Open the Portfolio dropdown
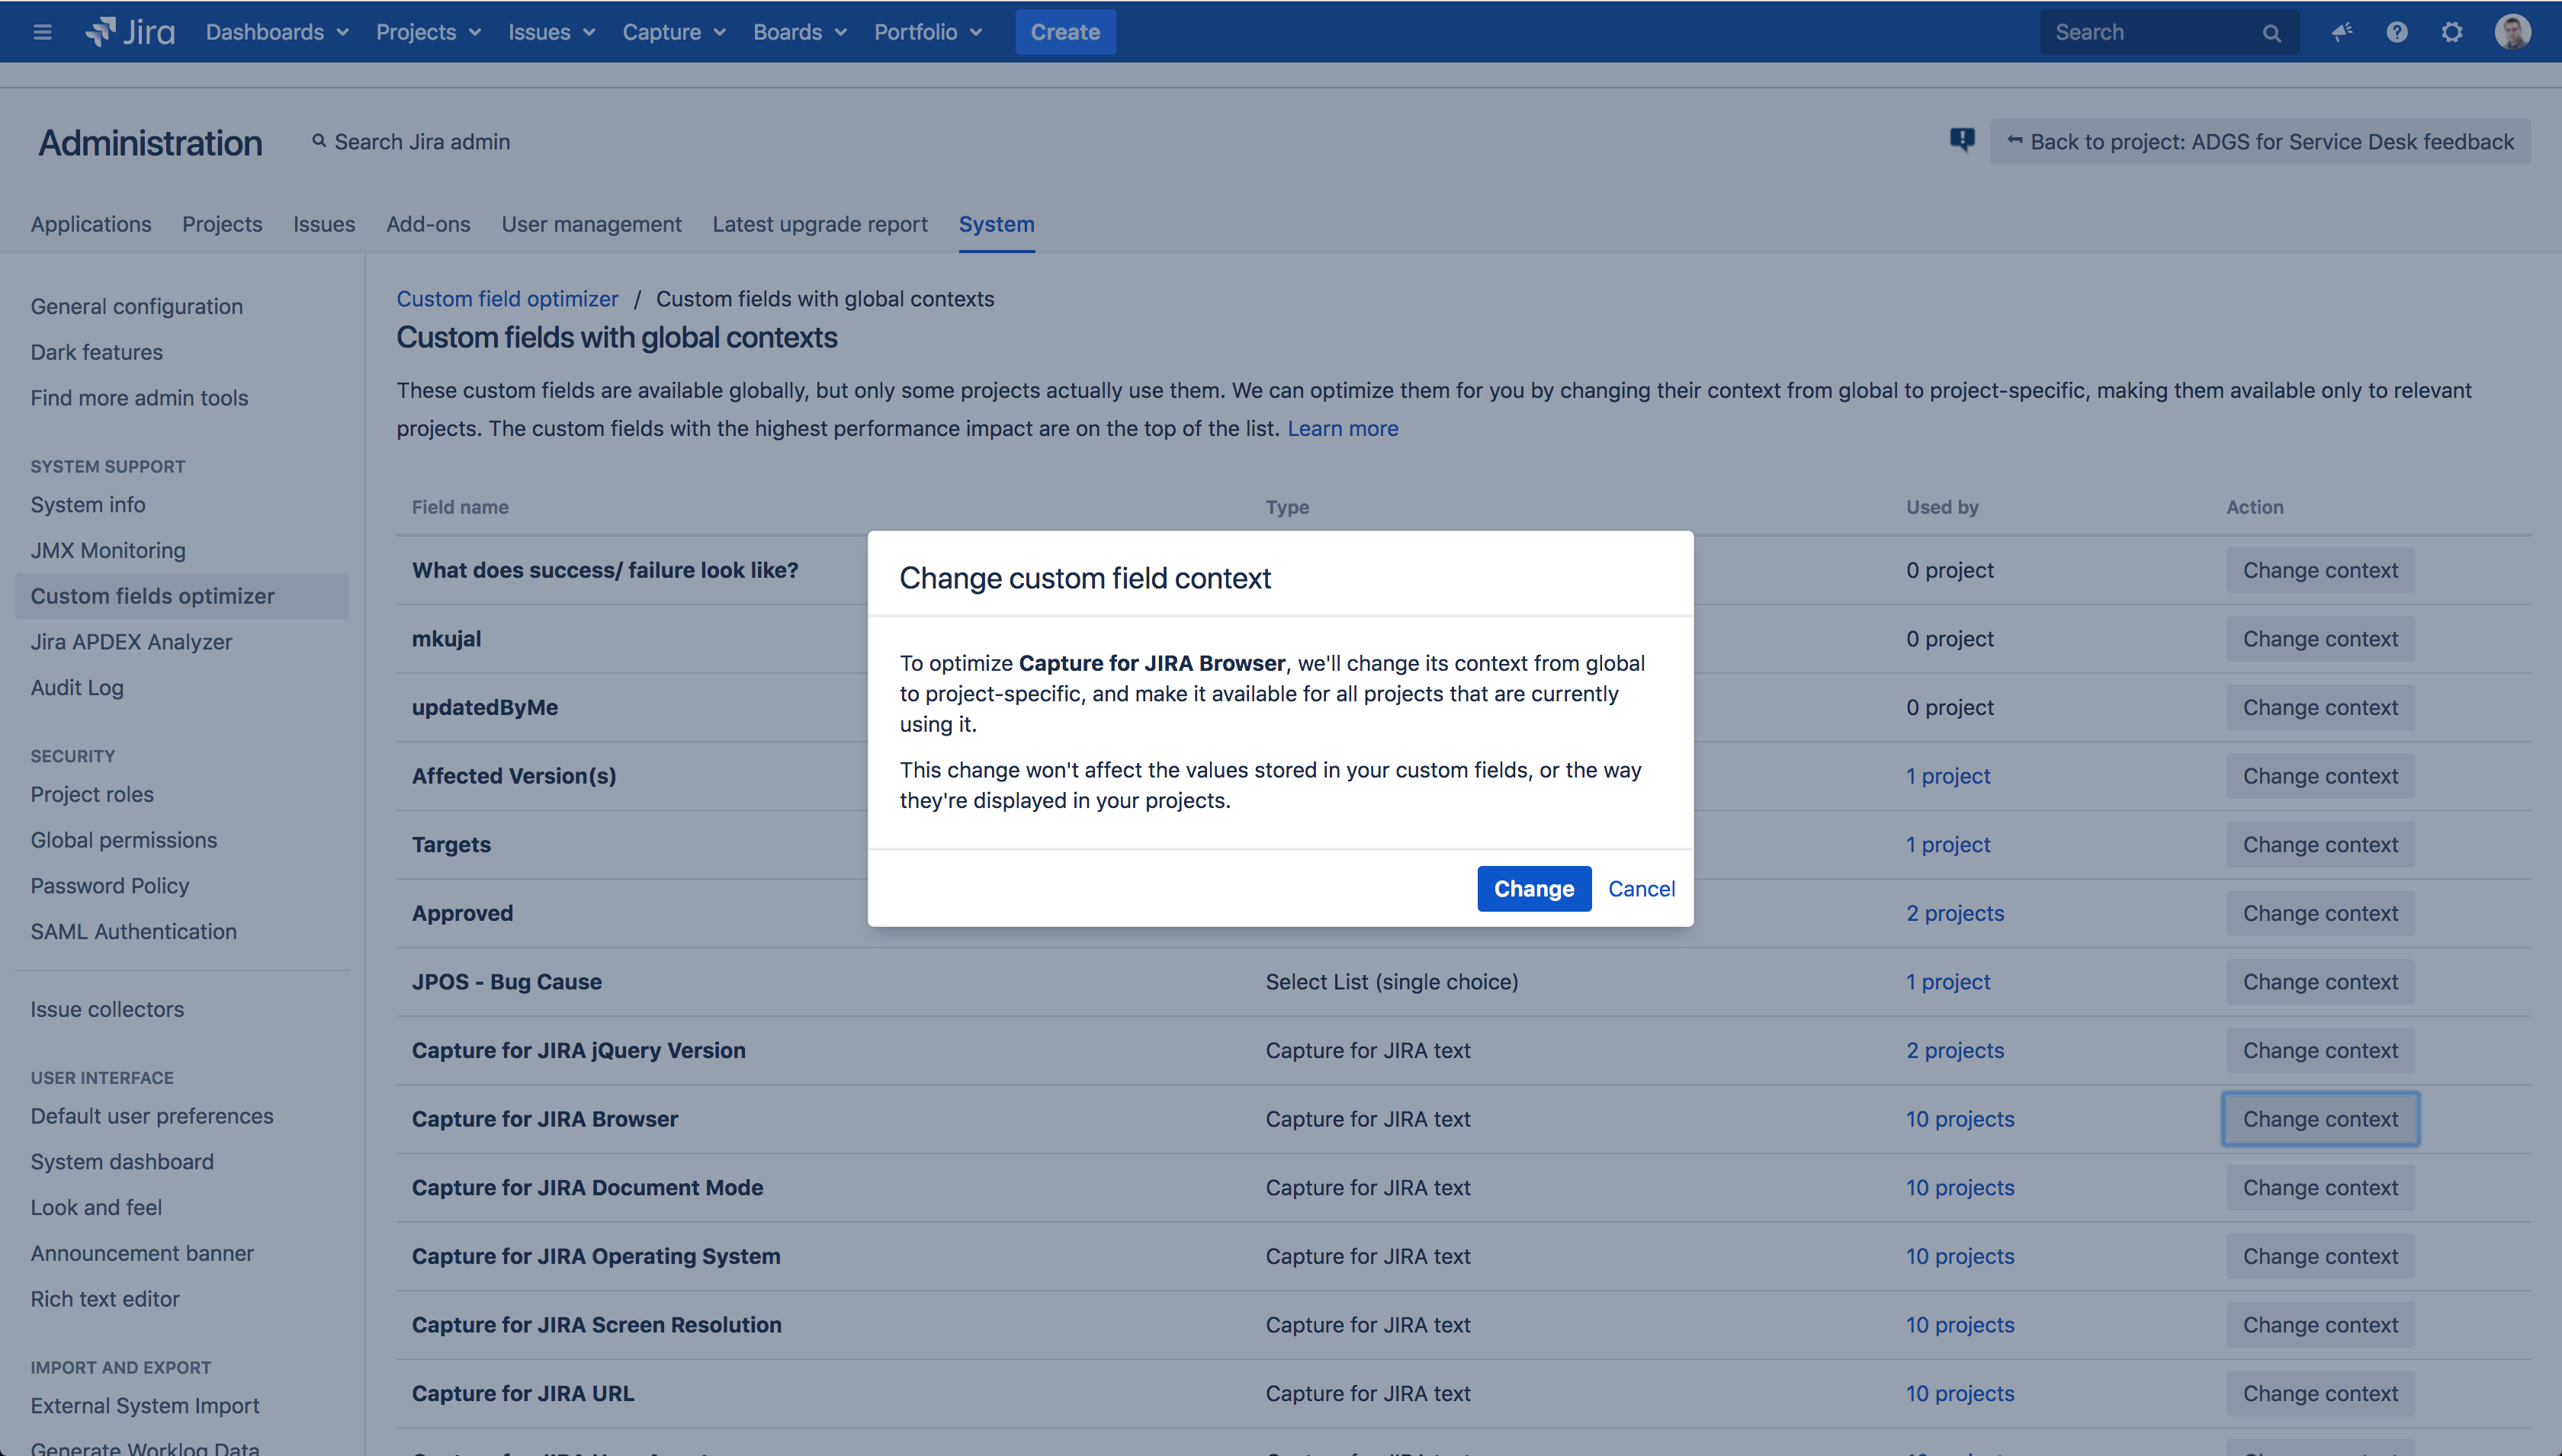The image size is (2562, 1456). tap(926, 31)
